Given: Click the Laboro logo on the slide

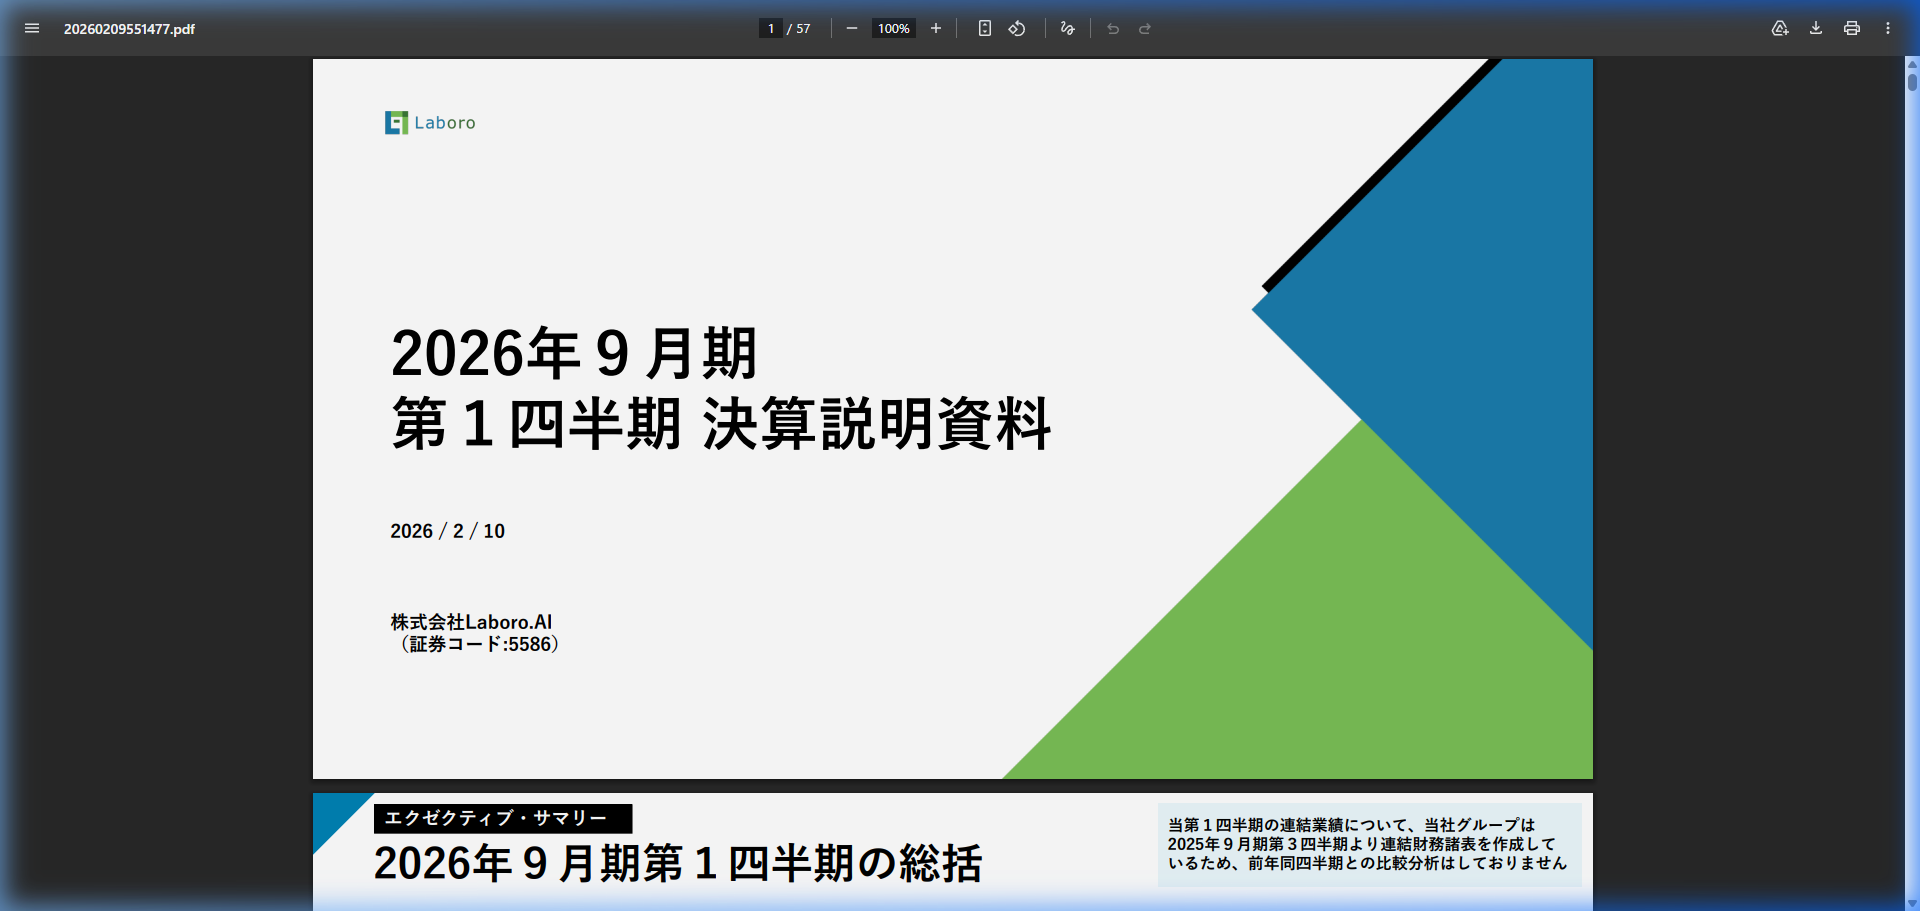Looking at the screenshot, I should pyautogui.click(x=431, y=122).
